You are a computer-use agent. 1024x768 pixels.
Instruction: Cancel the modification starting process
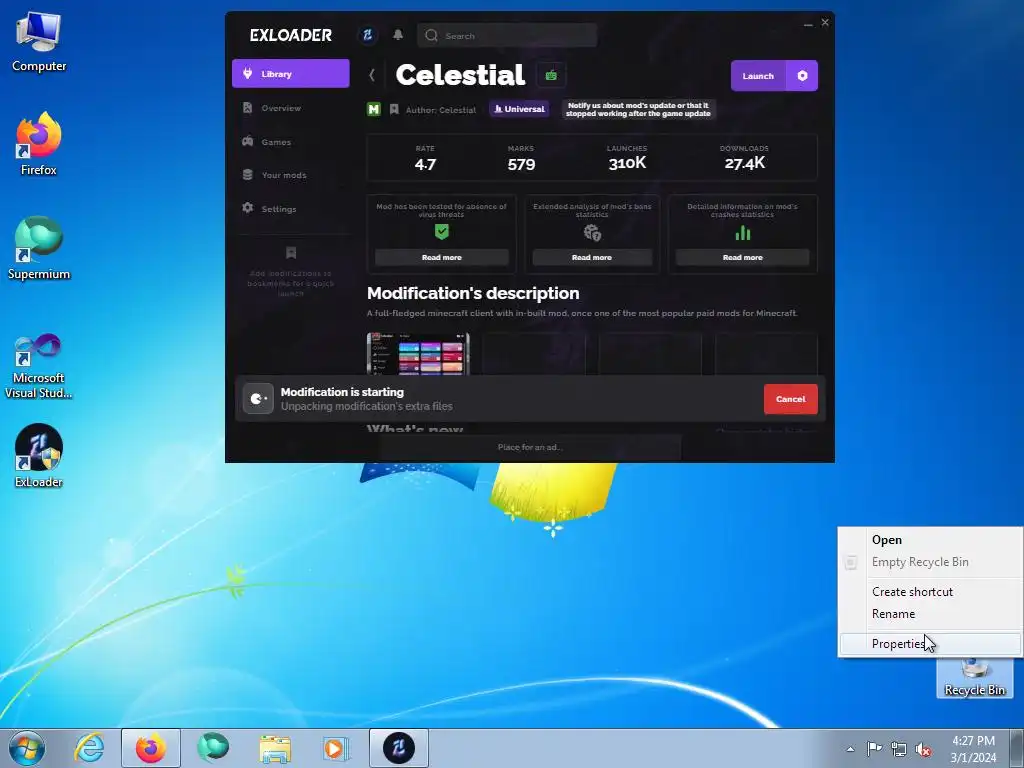[790, 399]
